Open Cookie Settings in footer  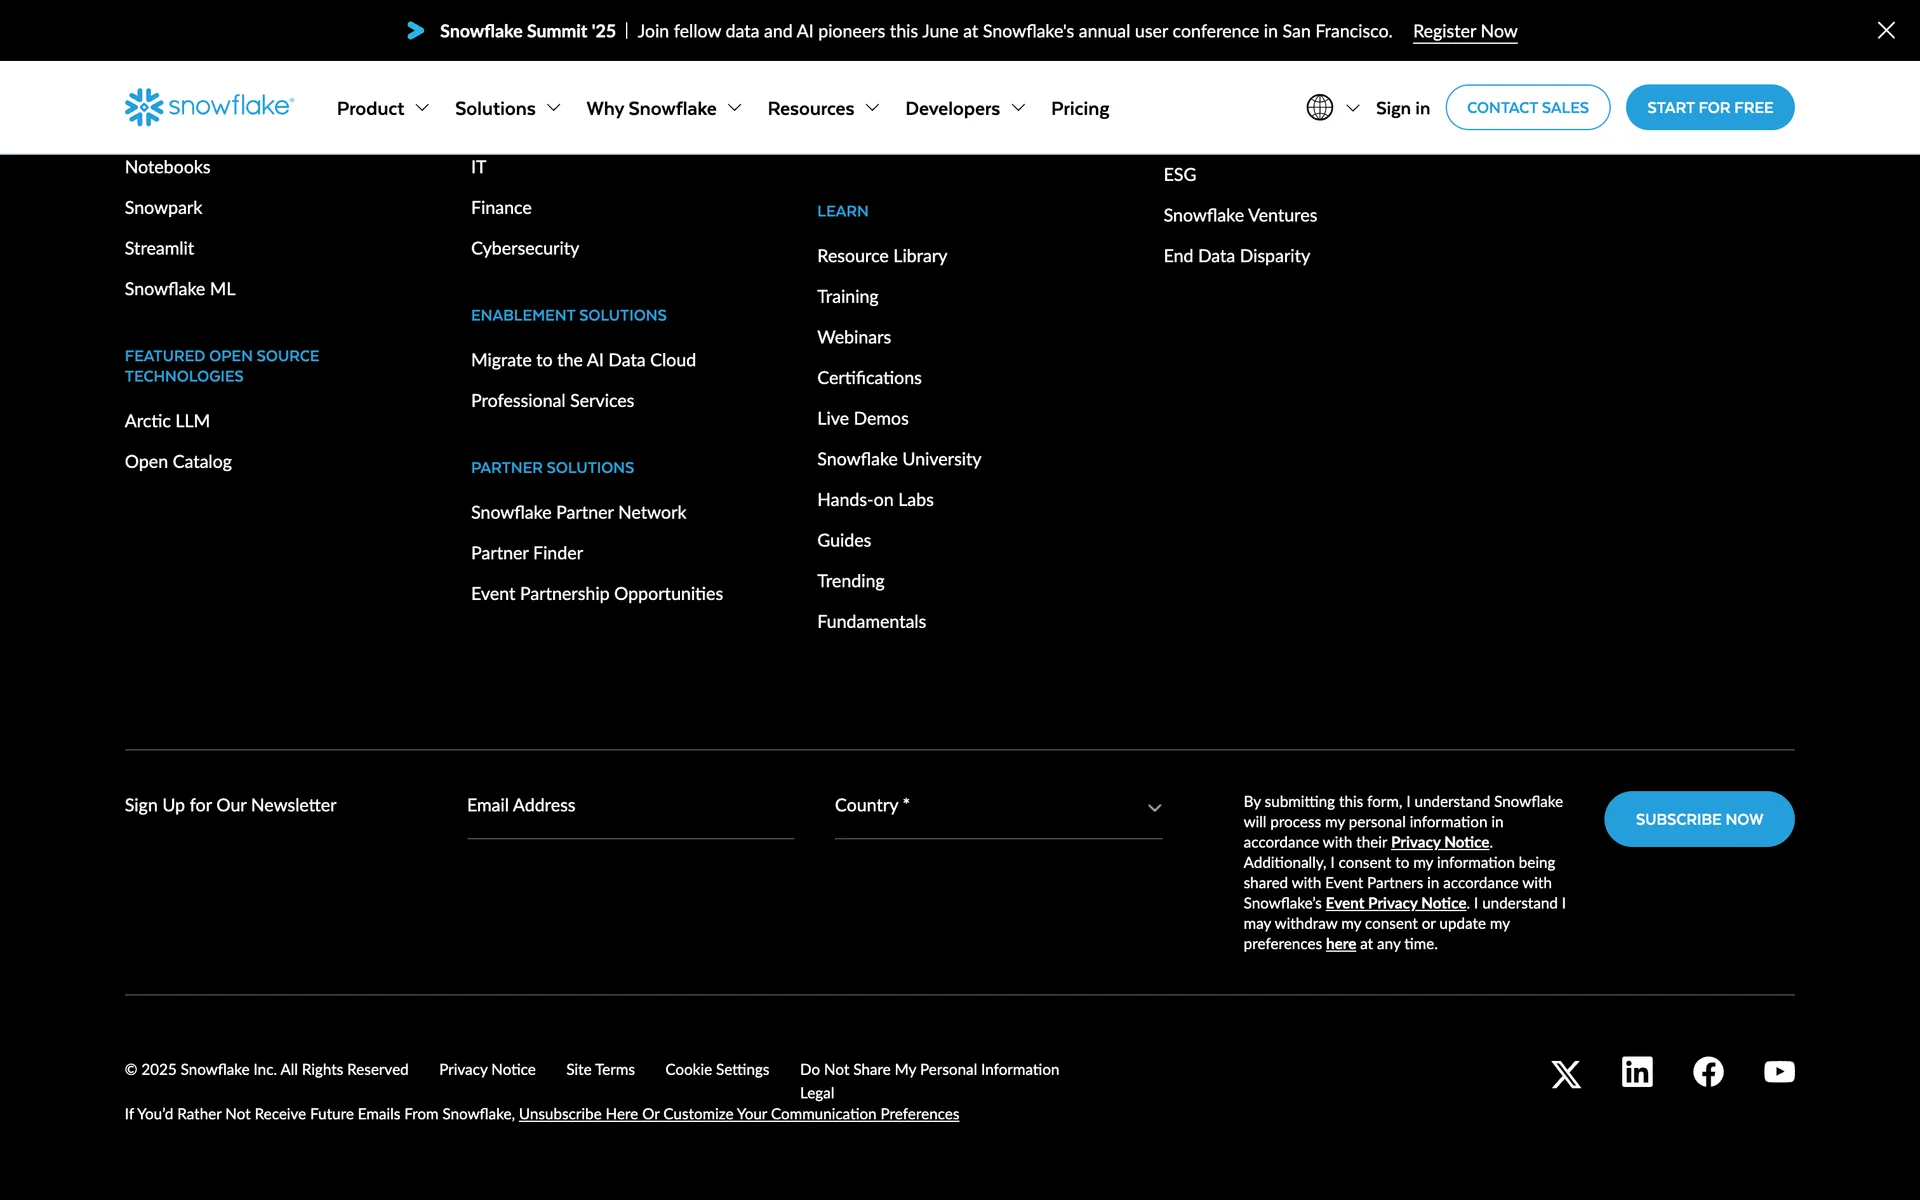click(x=717, y=1069)
